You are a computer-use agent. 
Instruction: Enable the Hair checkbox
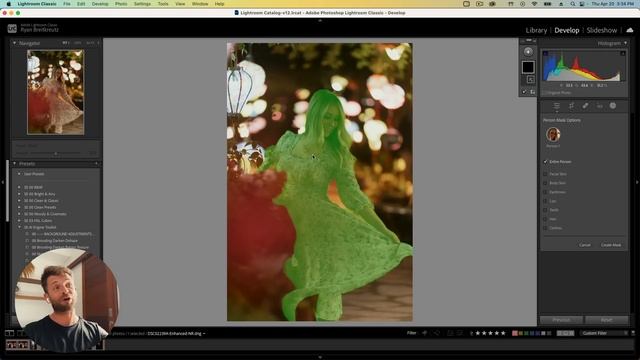pos(545,219)
